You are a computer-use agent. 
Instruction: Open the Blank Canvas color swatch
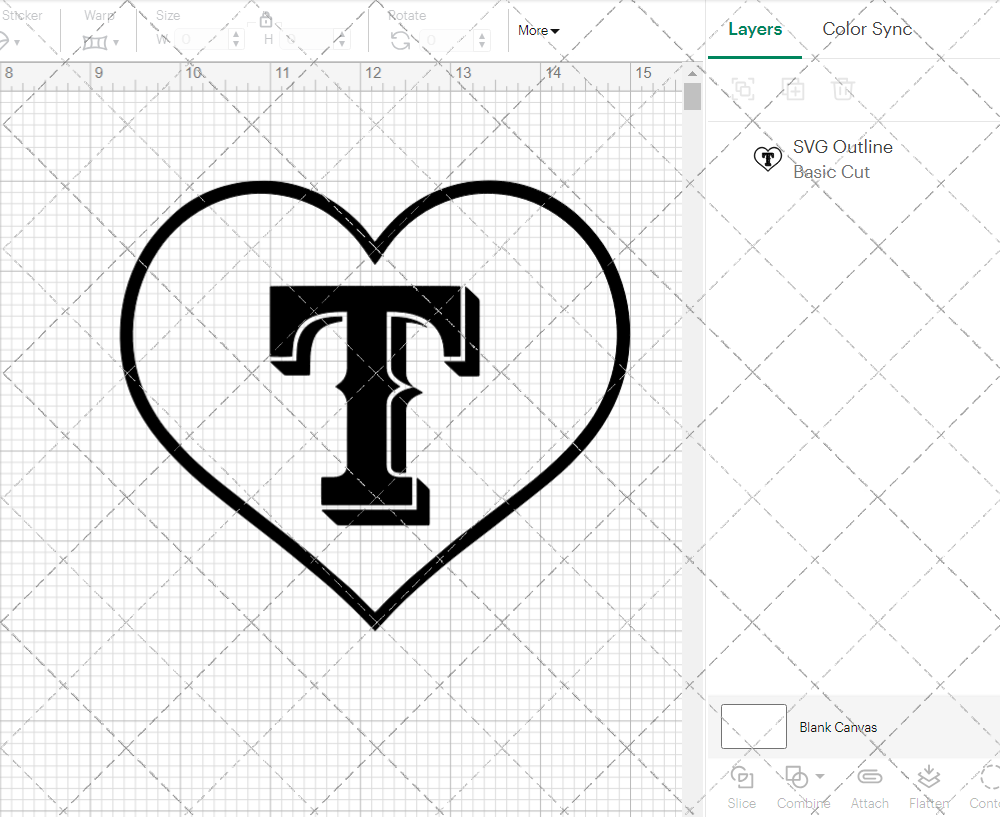[x=753, y=727]
